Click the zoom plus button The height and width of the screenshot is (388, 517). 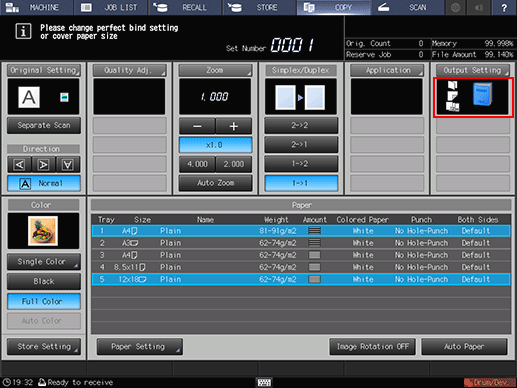234,126
